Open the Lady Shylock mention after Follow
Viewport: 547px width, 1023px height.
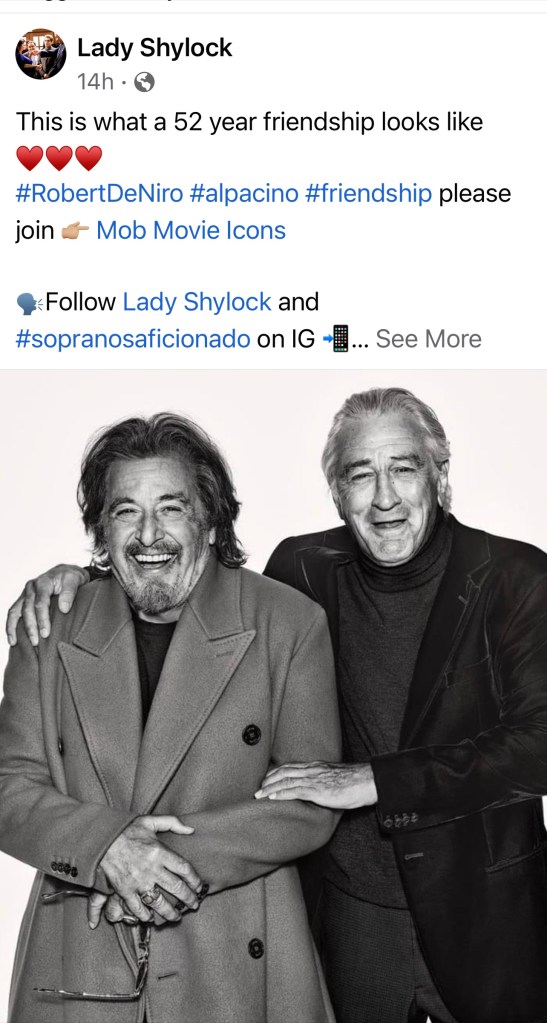[197, 302]
